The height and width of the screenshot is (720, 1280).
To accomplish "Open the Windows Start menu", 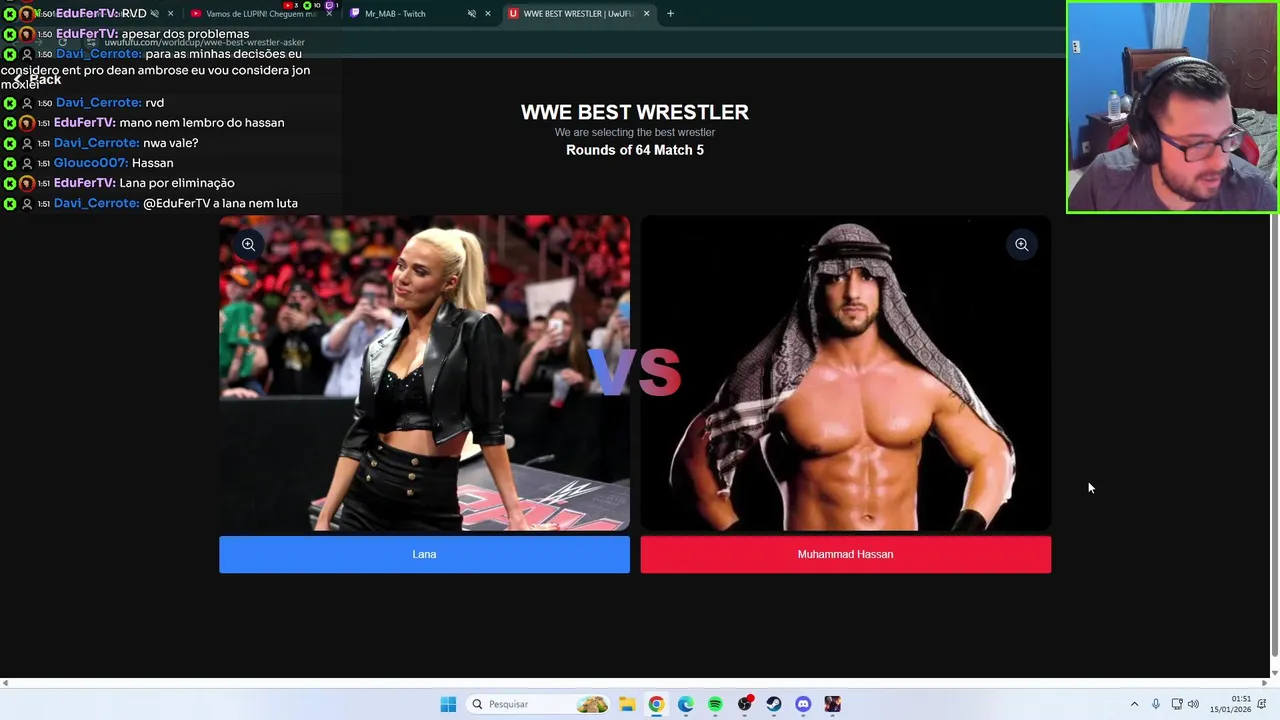I will (x=448, y=704).
